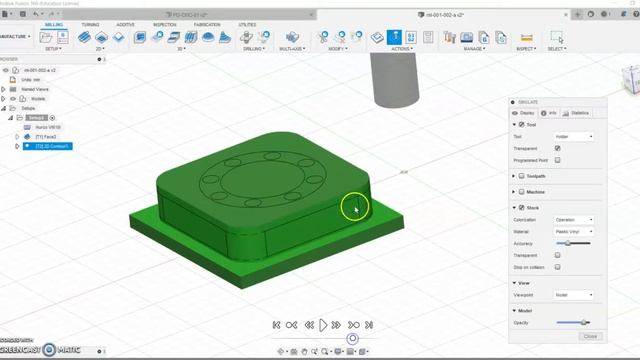Screen dimensions: 640x360
Task: Open the Manufacture workspace switcher
Action: click(16, 37)
